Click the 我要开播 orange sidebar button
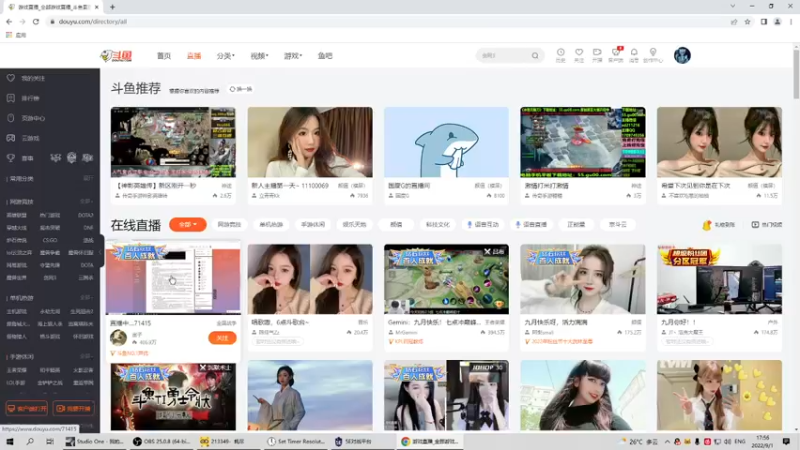 [x=73, y=409]
